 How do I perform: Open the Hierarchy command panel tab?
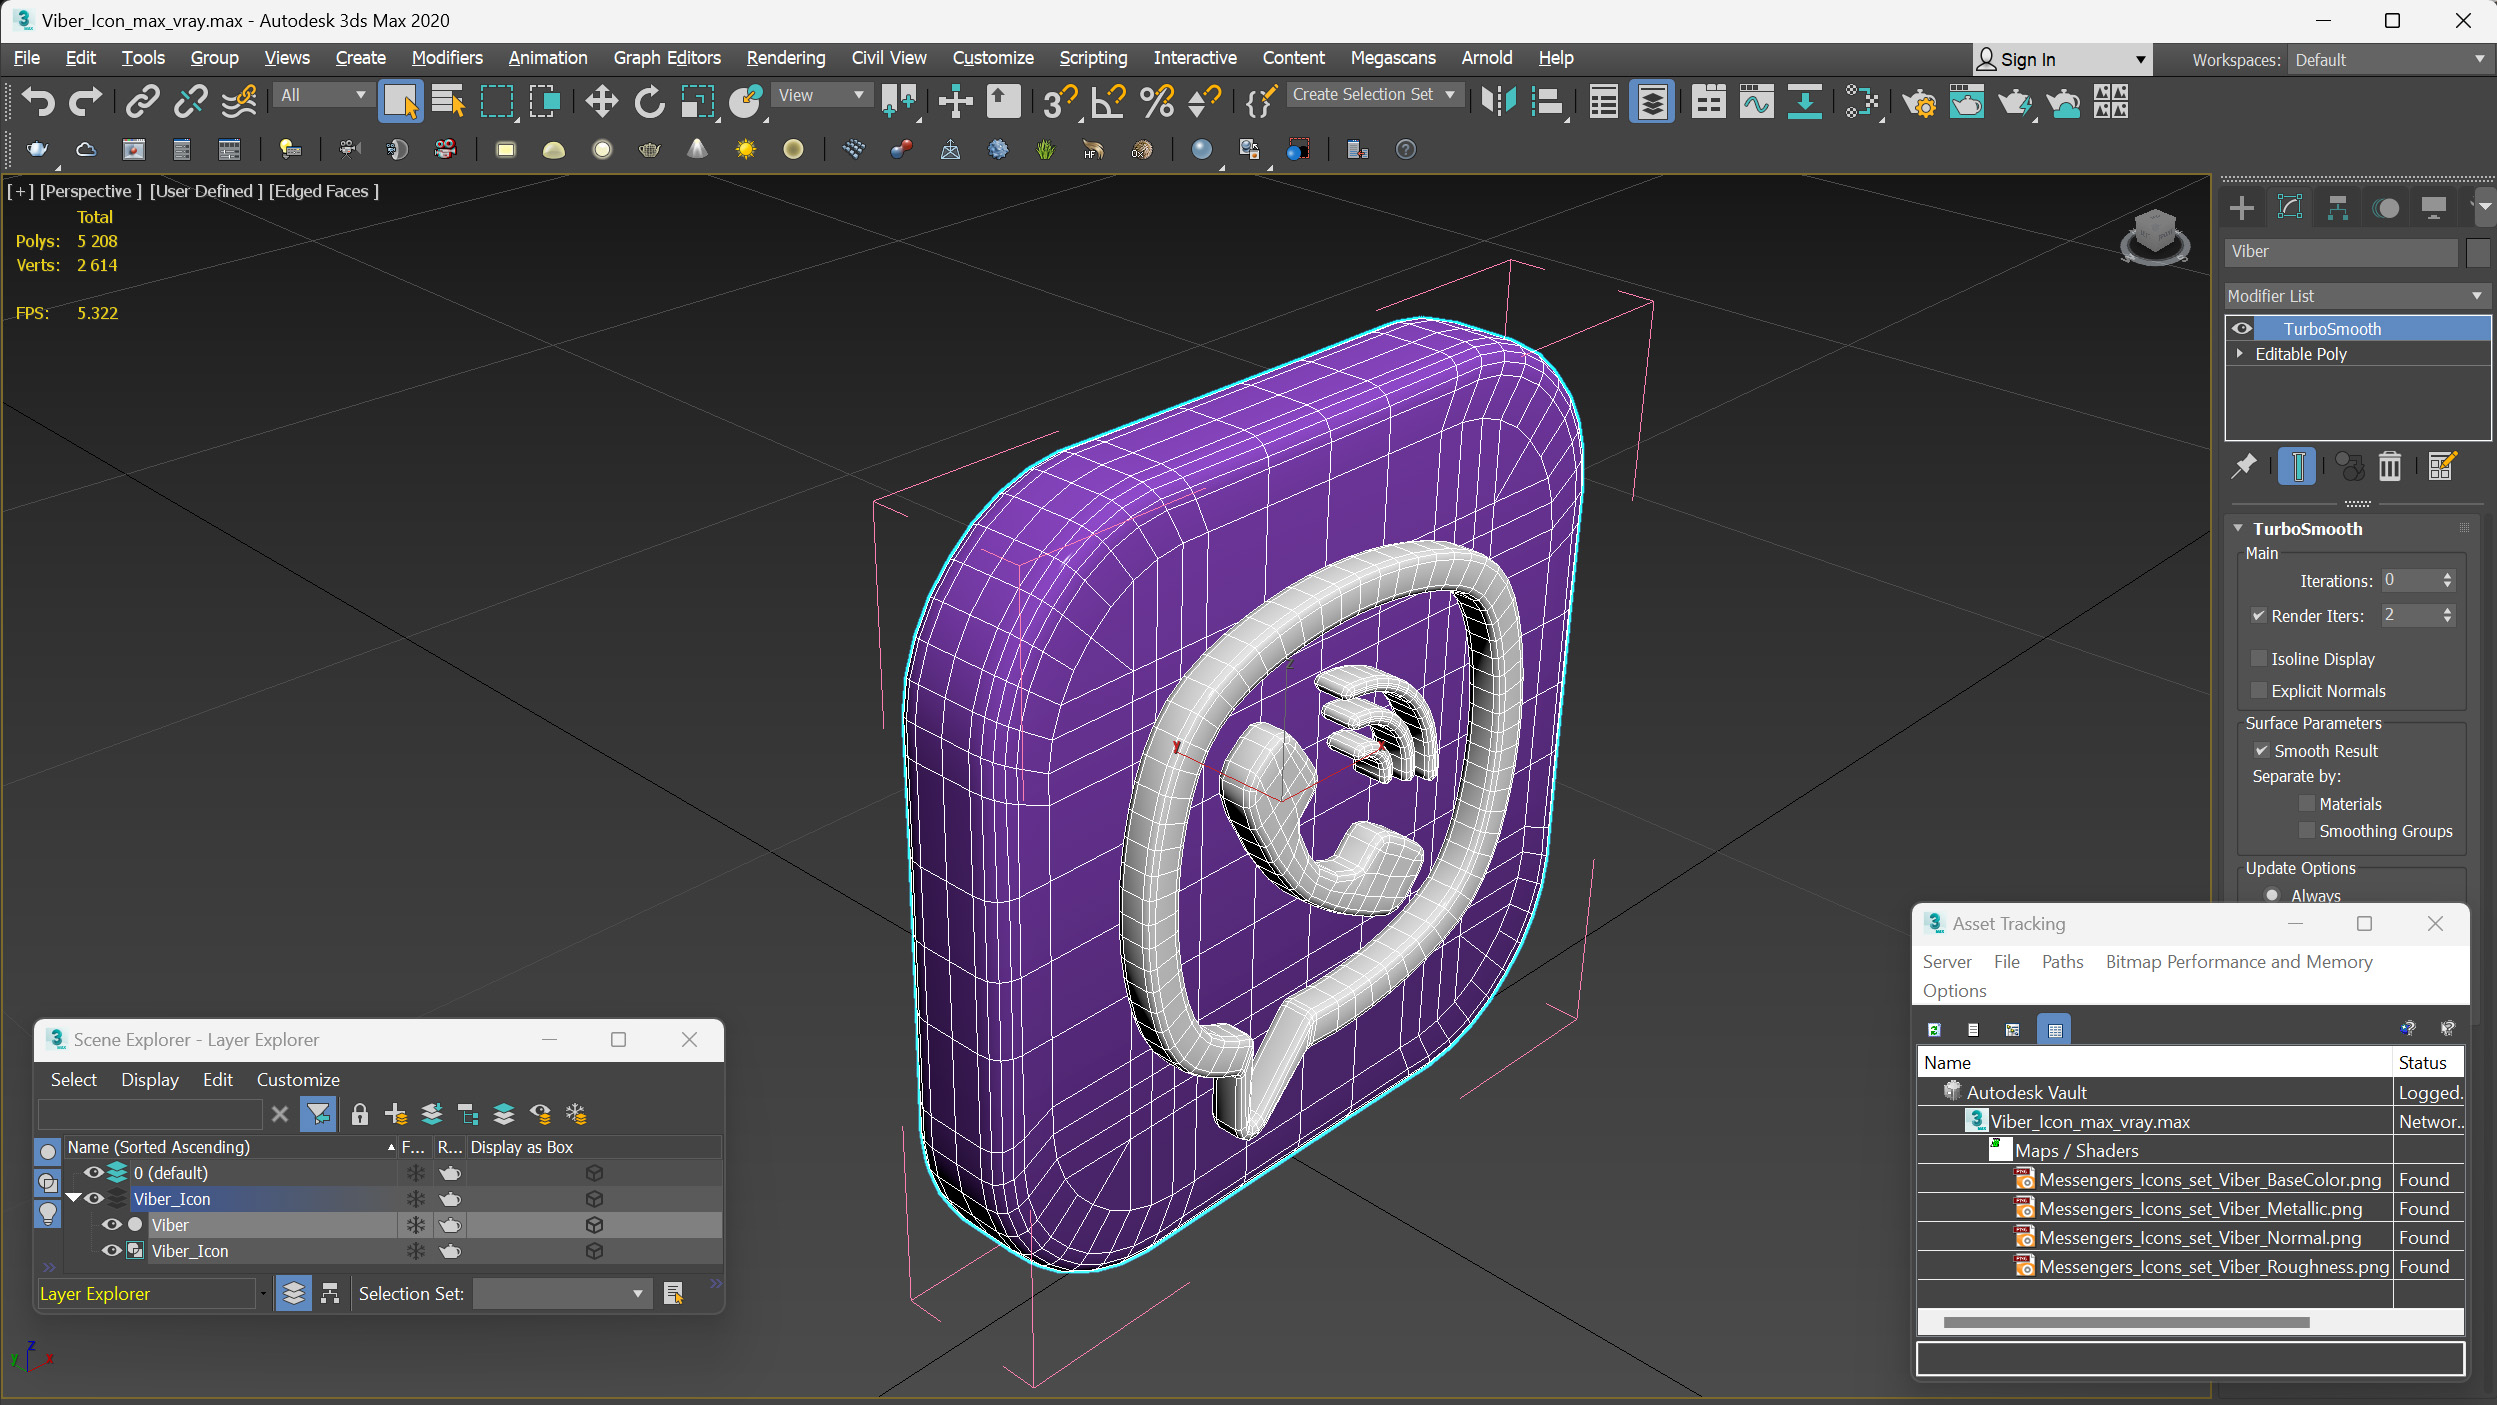pos(2338,208)
